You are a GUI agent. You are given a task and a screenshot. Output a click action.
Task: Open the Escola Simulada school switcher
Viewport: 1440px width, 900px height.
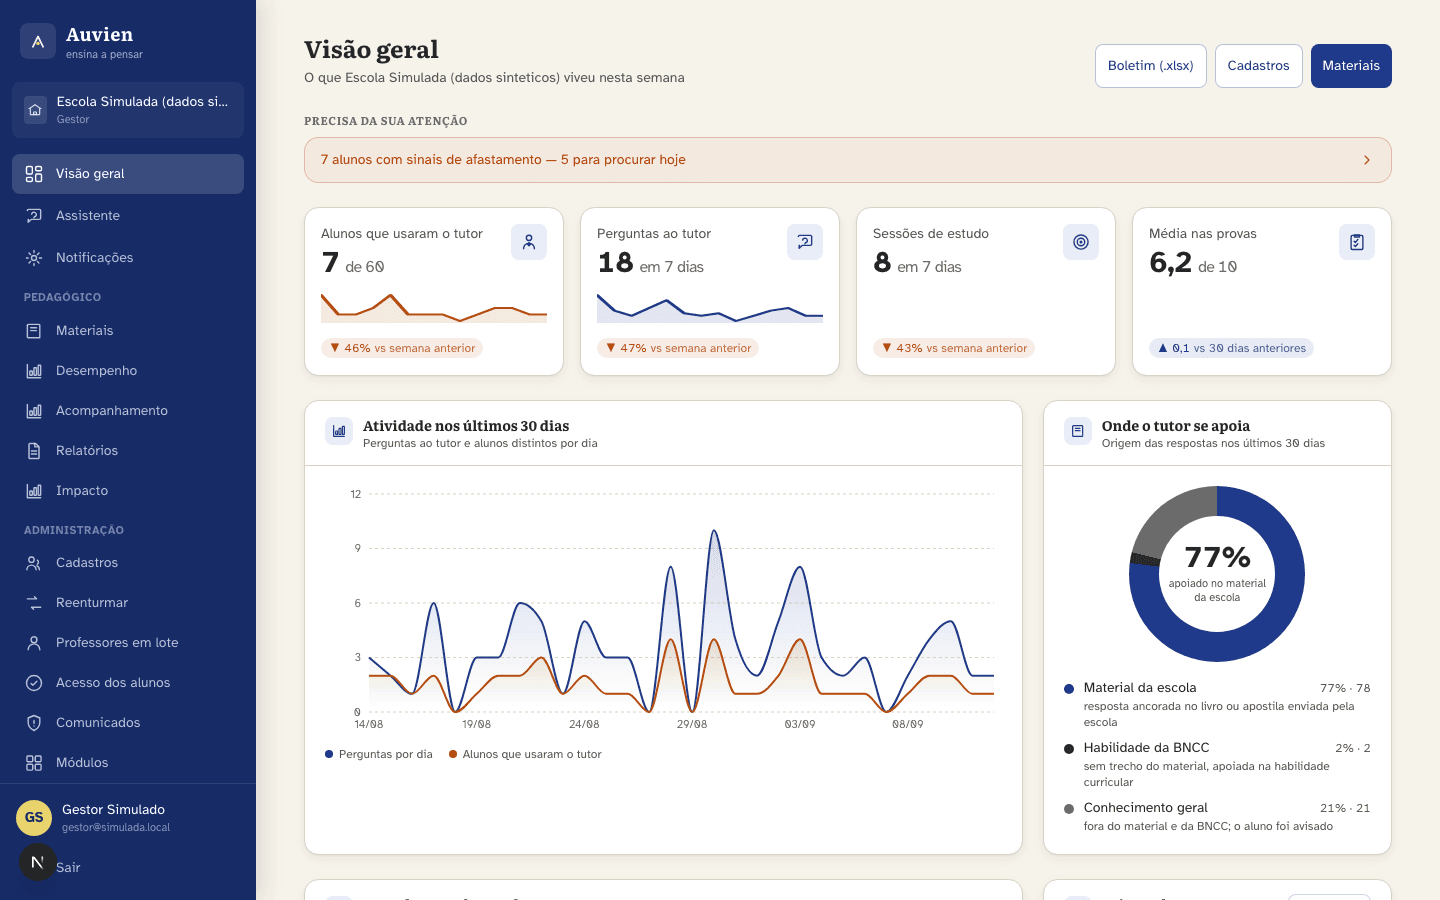pyautogui.click(x=128, y=110)
